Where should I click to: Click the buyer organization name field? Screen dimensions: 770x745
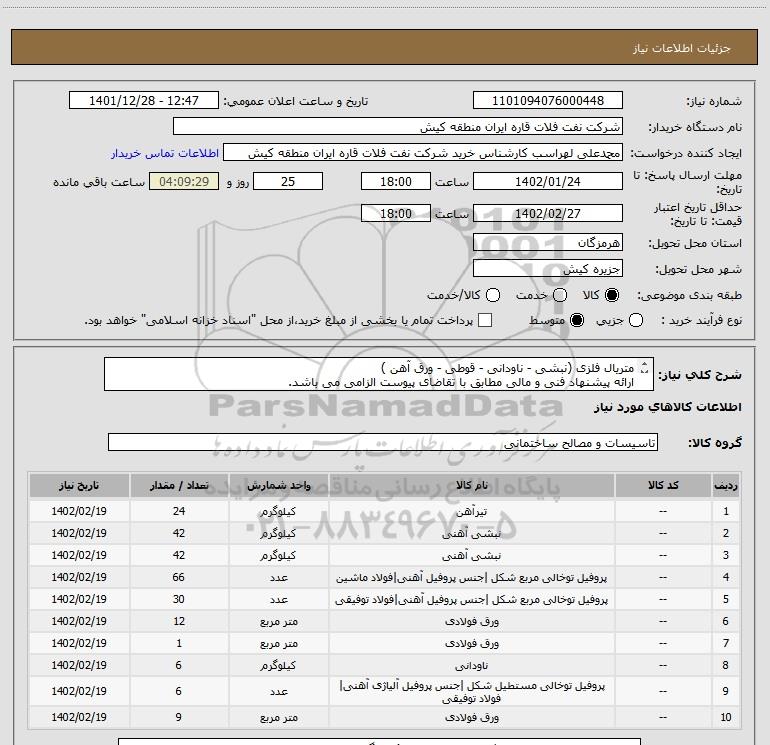[398, 127]
